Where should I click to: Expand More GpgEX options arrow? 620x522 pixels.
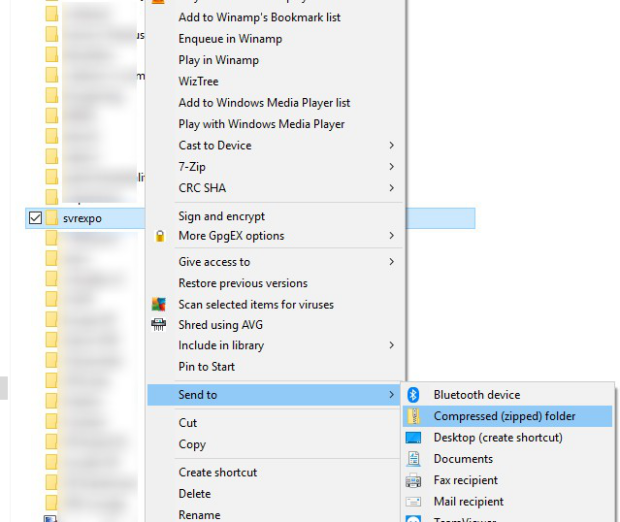(x=391, y=236)
